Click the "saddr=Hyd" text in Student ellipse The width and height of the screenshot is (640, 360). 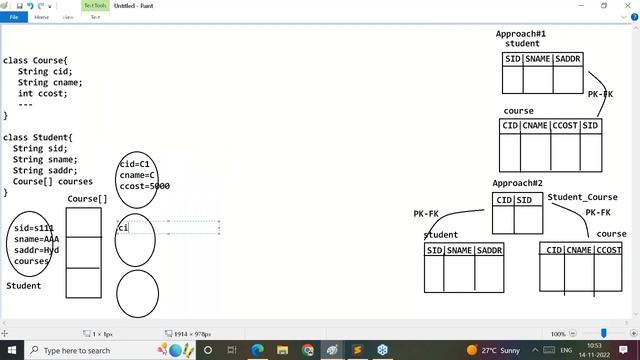click(x=36, y=250)
